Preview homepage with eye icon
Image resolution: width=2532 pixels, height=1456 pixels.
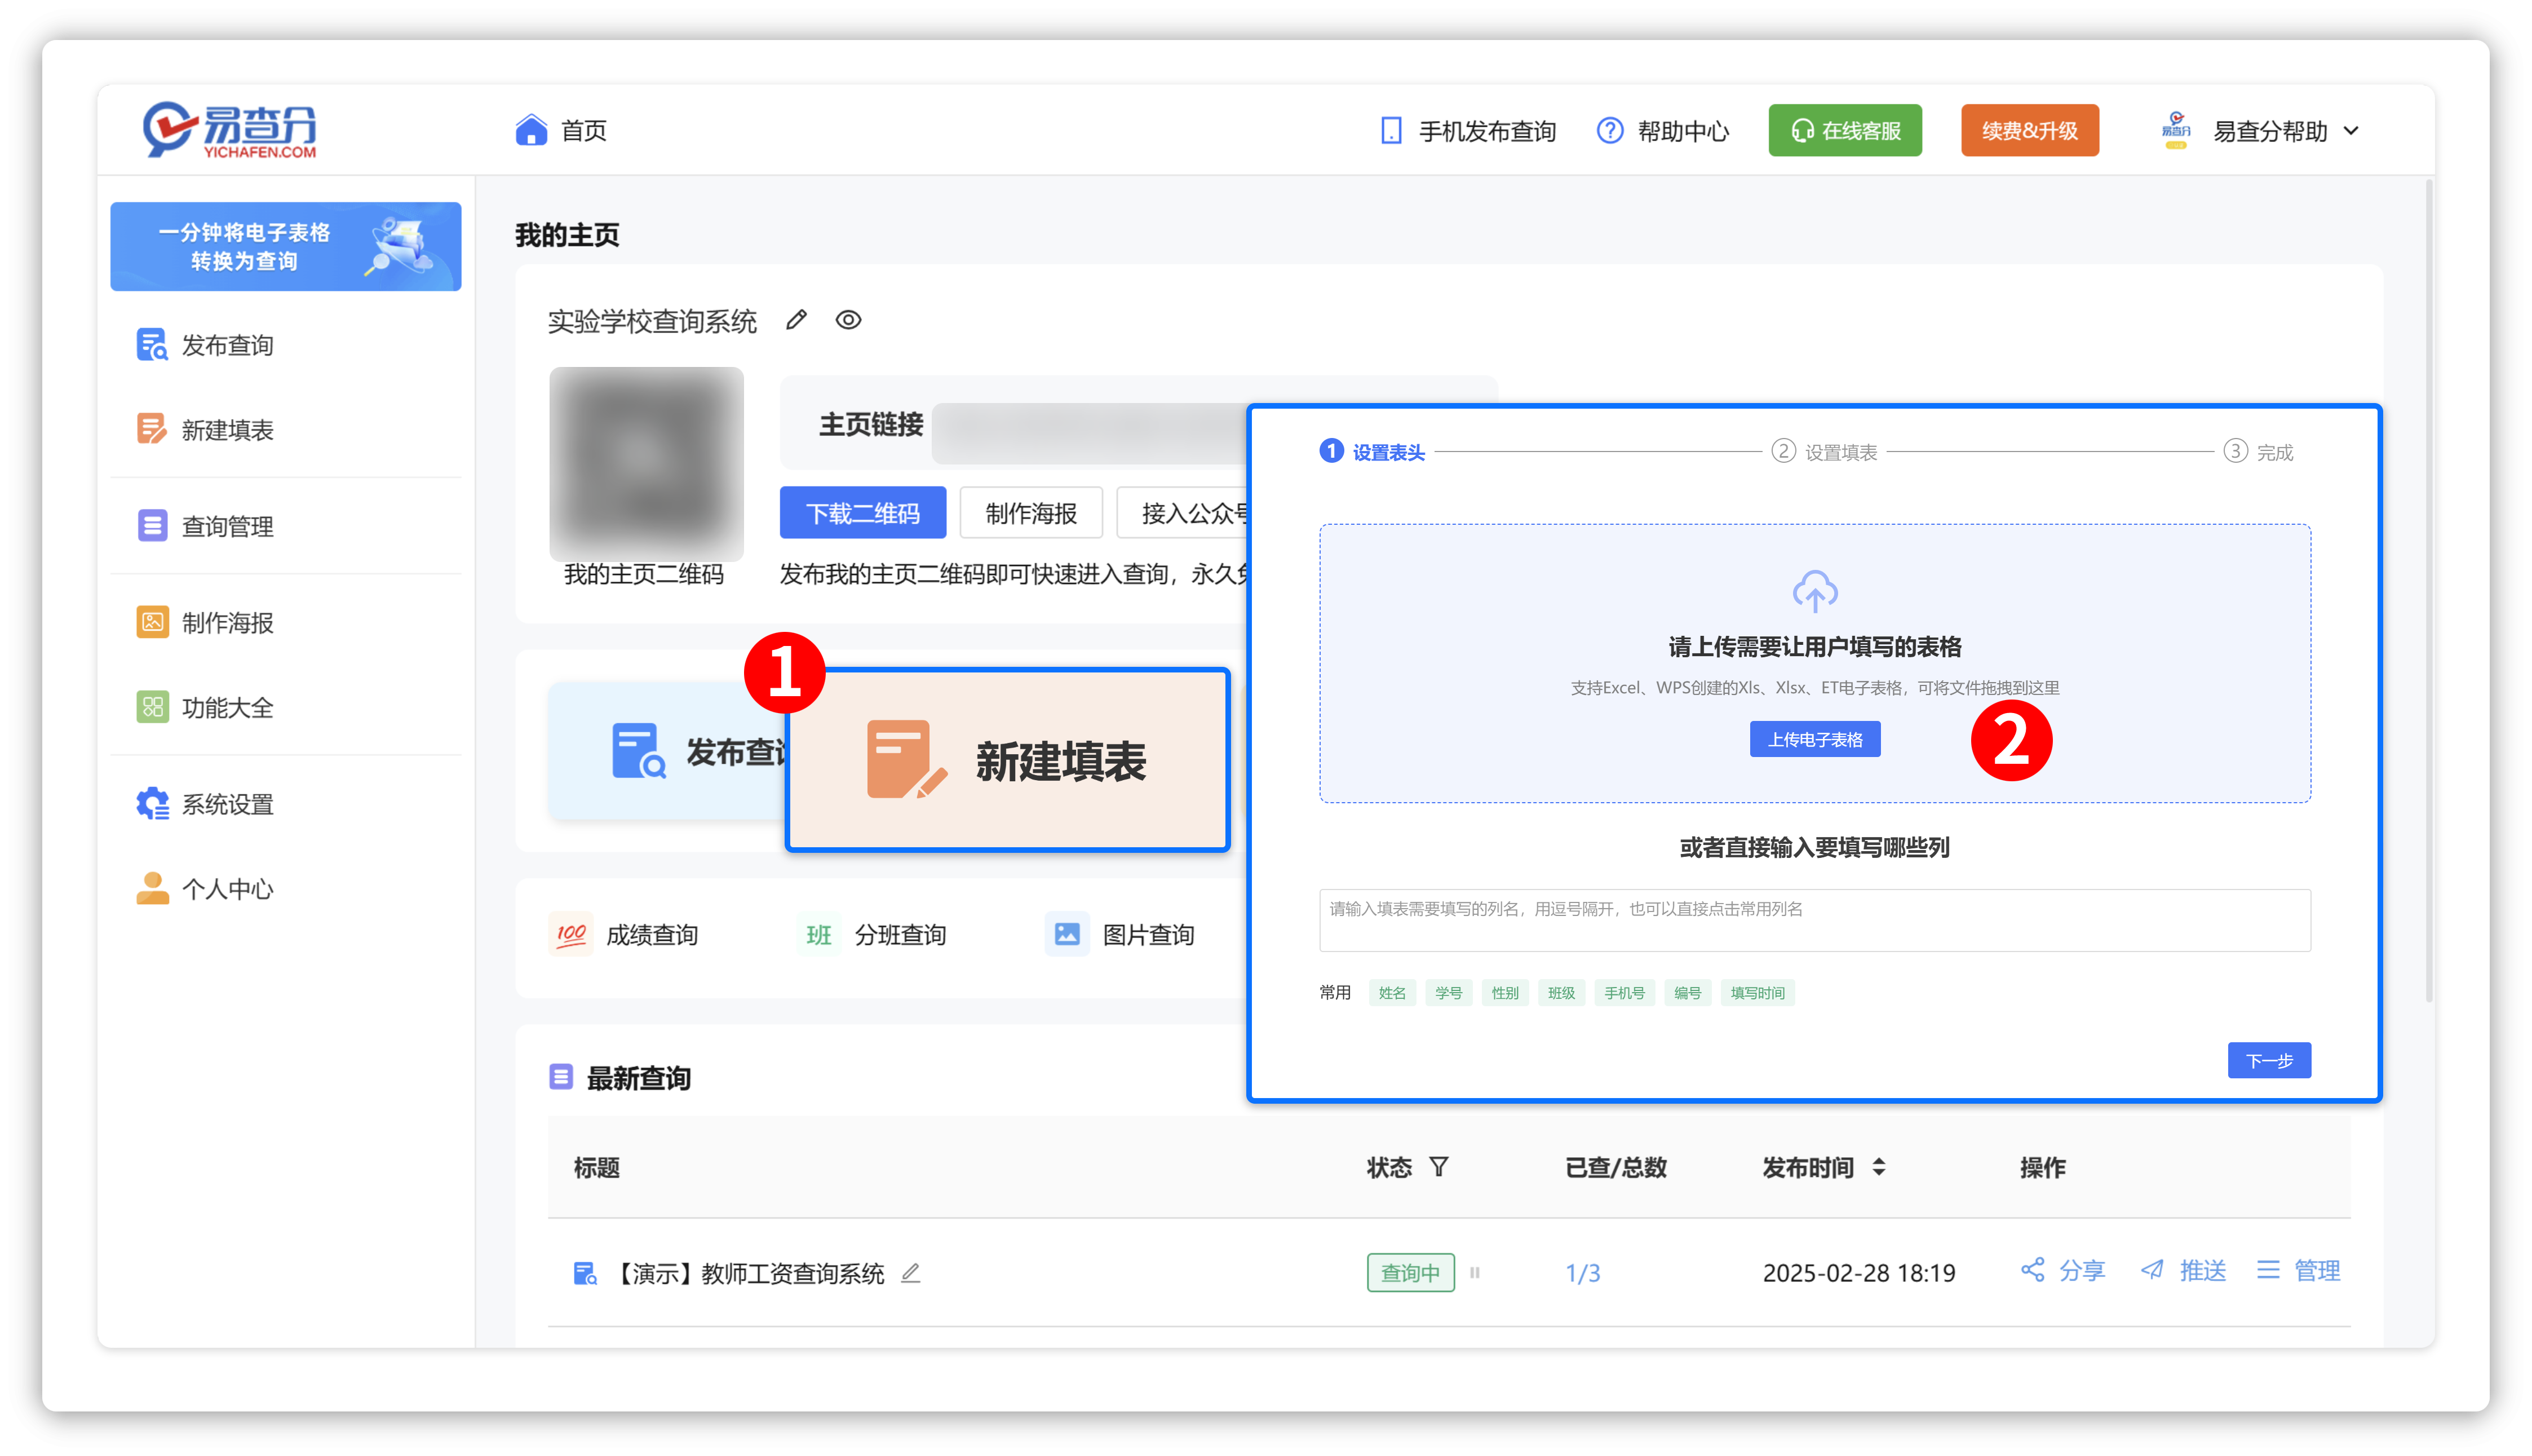click(848, 320)
